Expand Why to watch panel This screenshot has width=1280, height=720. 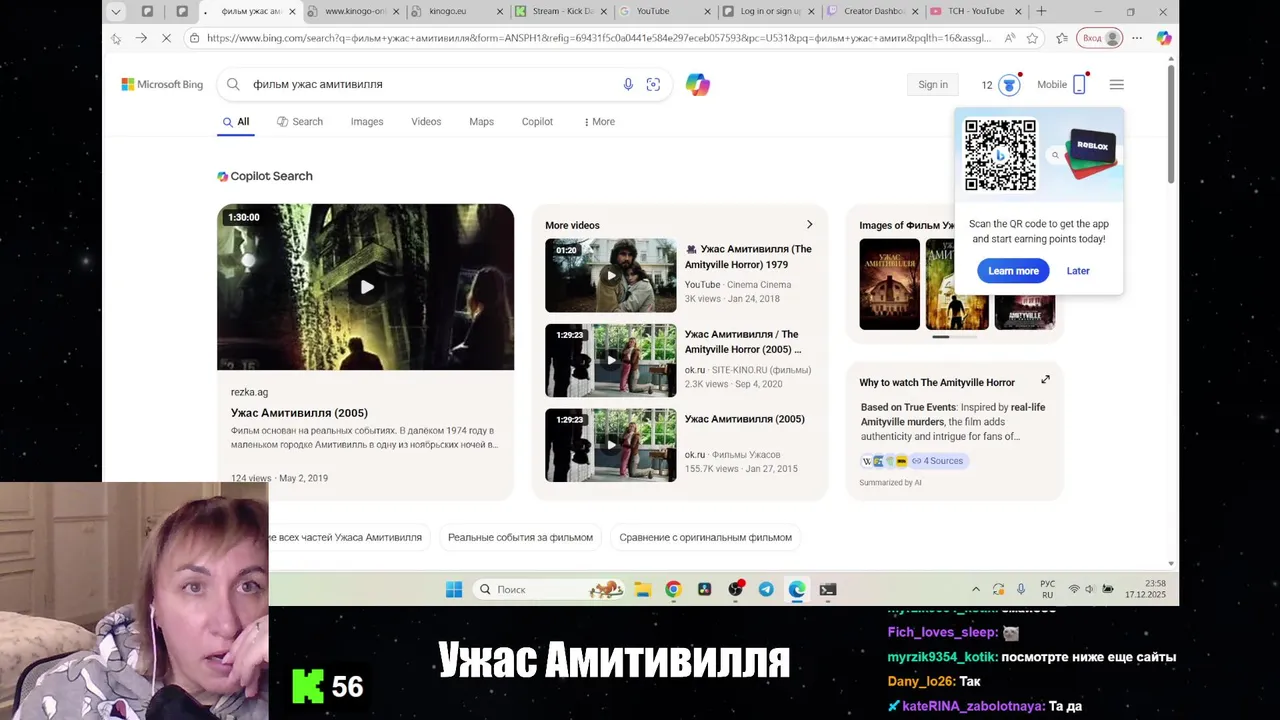[x=1045, y=380]
